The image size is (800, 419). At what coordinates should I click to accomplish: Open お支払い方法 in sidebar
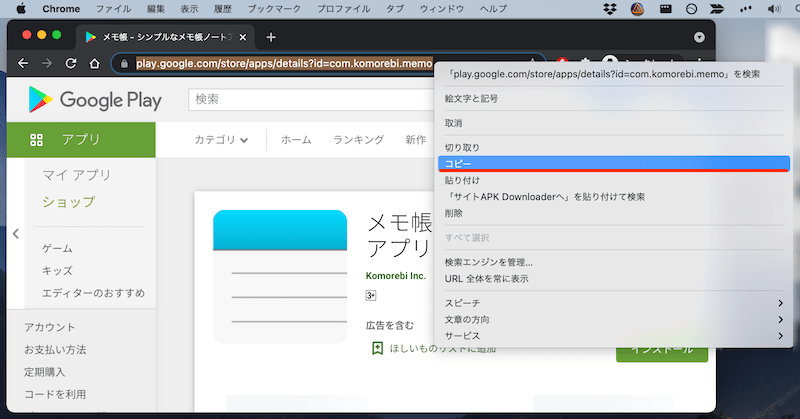tap(55, 350)
